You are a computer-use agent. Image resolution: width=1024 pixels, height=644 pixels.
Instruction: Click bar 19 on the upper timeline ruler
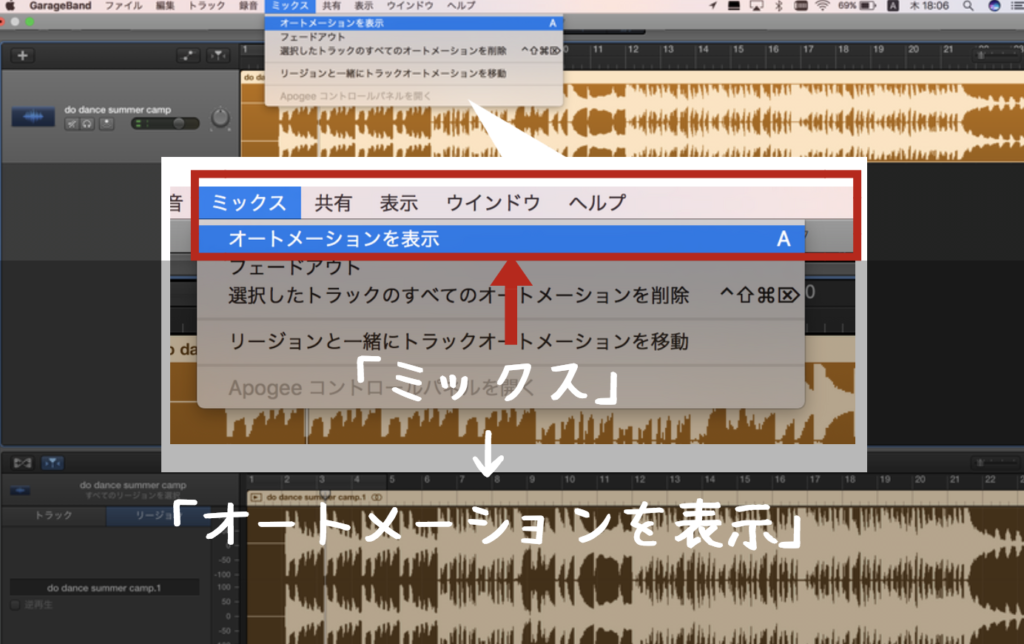coord(878,50)
